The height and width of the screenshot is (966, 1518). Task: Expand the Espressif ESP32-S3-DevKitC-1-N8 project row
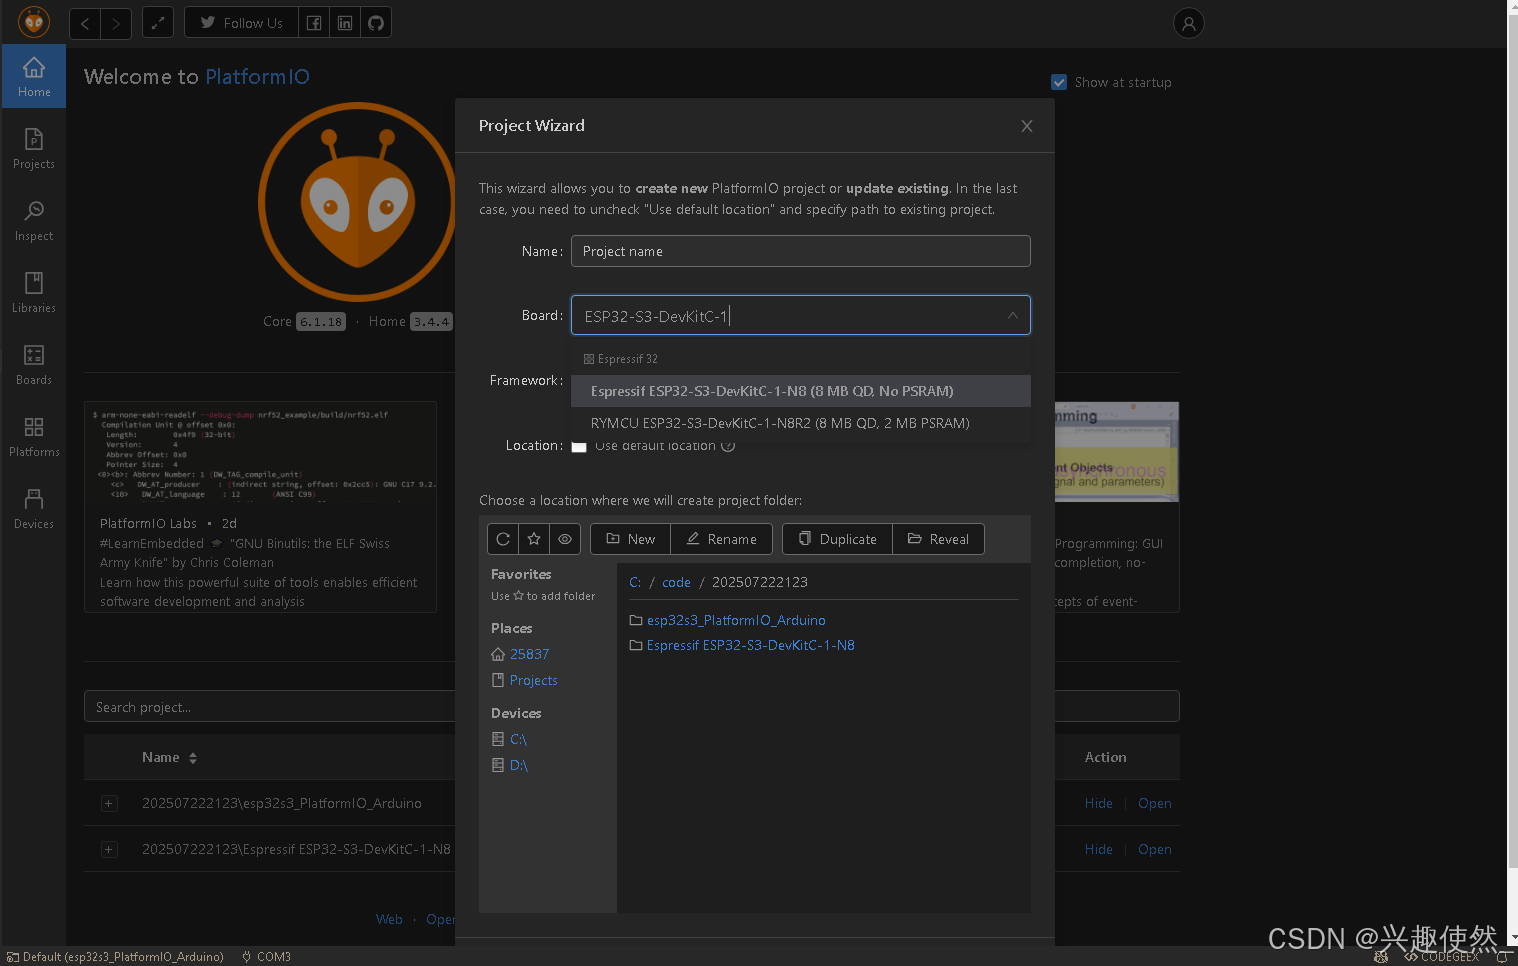click(x=109, y=849)
